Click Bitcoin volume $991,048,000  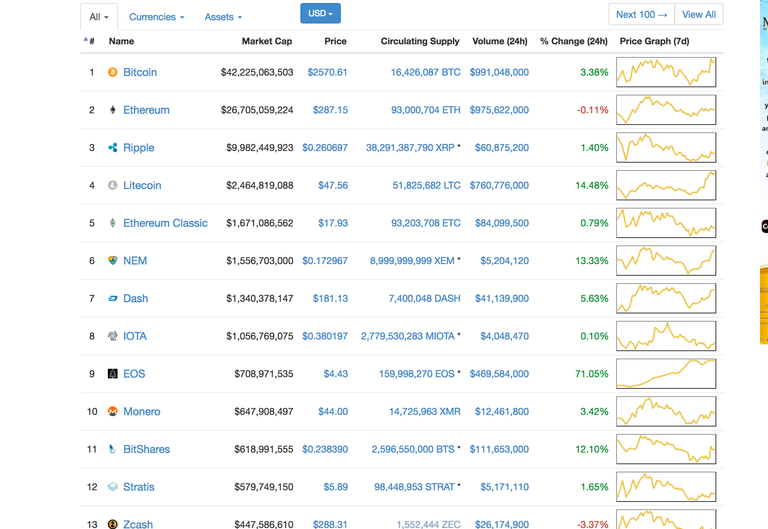coord(499,72)
